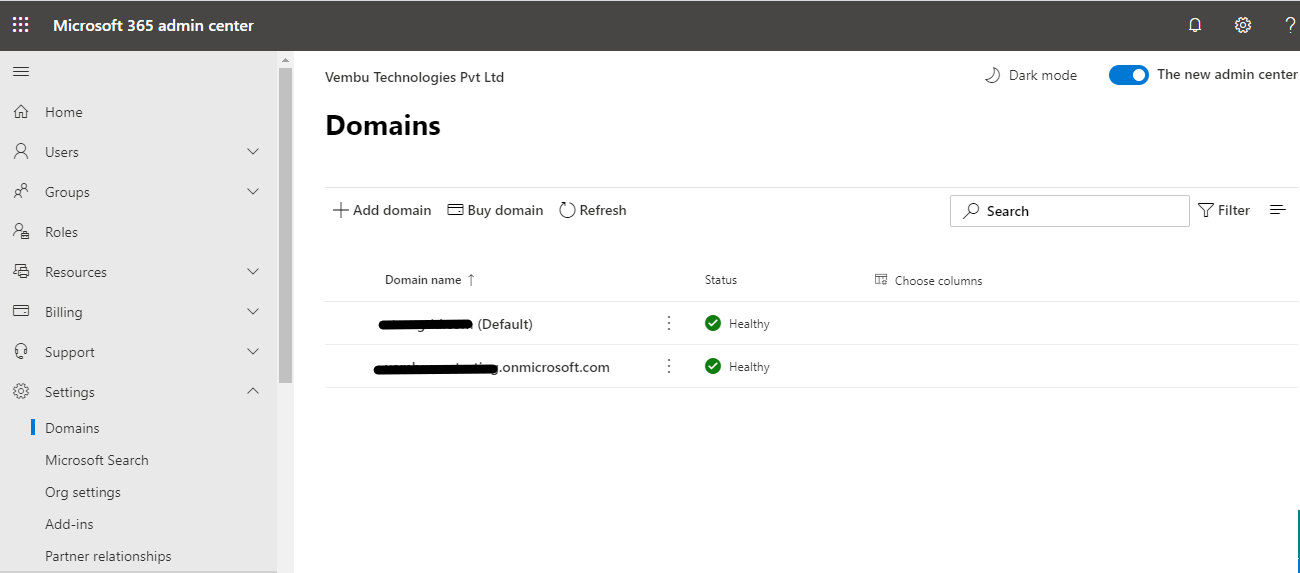Click the Settings gear icon in sidebar
1300x573 pixels.
click(21, 391)
